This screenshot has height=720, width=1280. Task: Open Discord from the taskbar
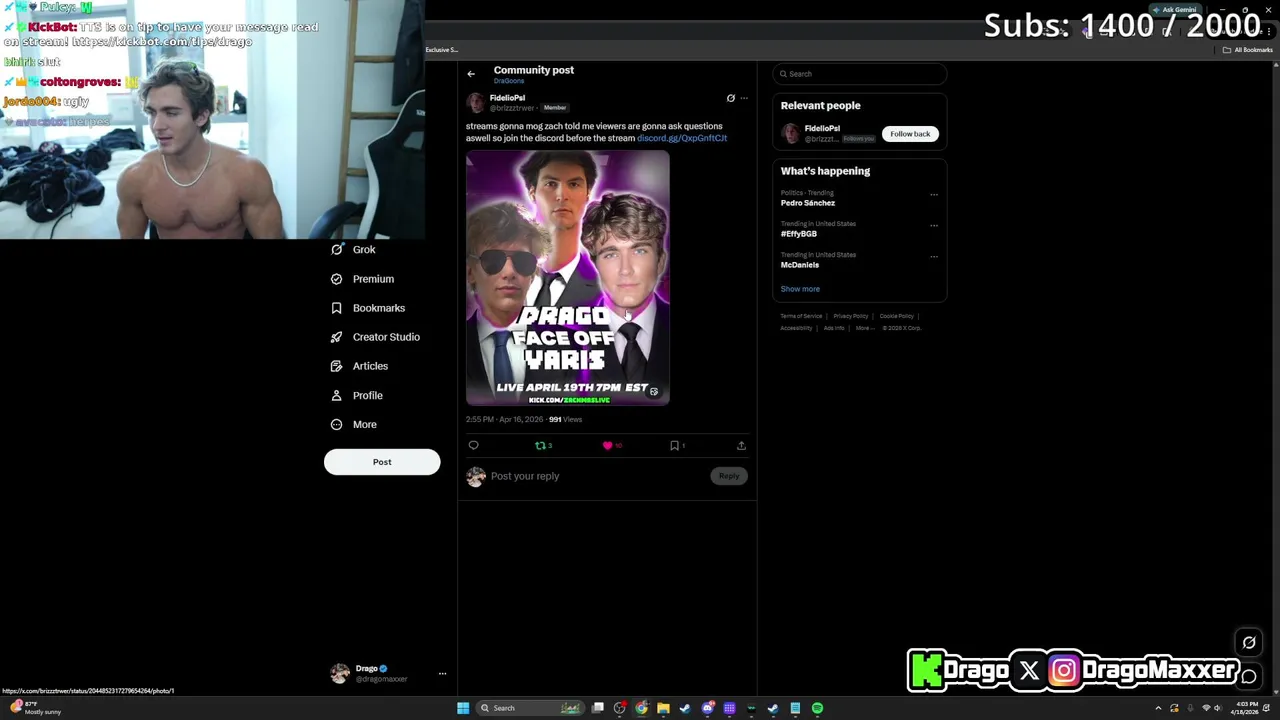(x=707, y=708)
